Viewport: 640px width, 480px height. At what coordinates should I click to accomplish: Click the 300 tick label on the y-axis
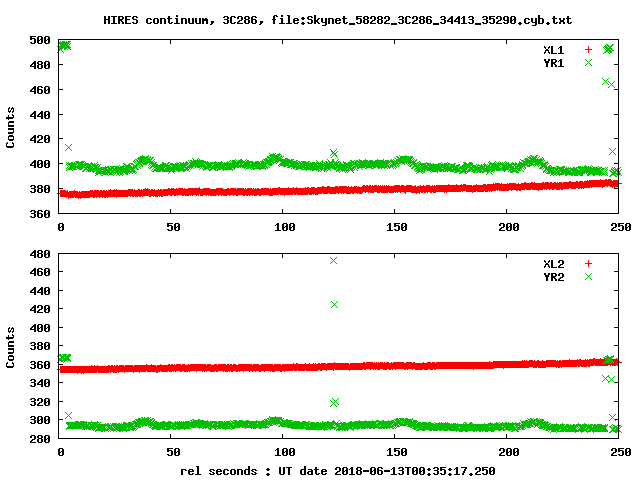pos(40,420)
